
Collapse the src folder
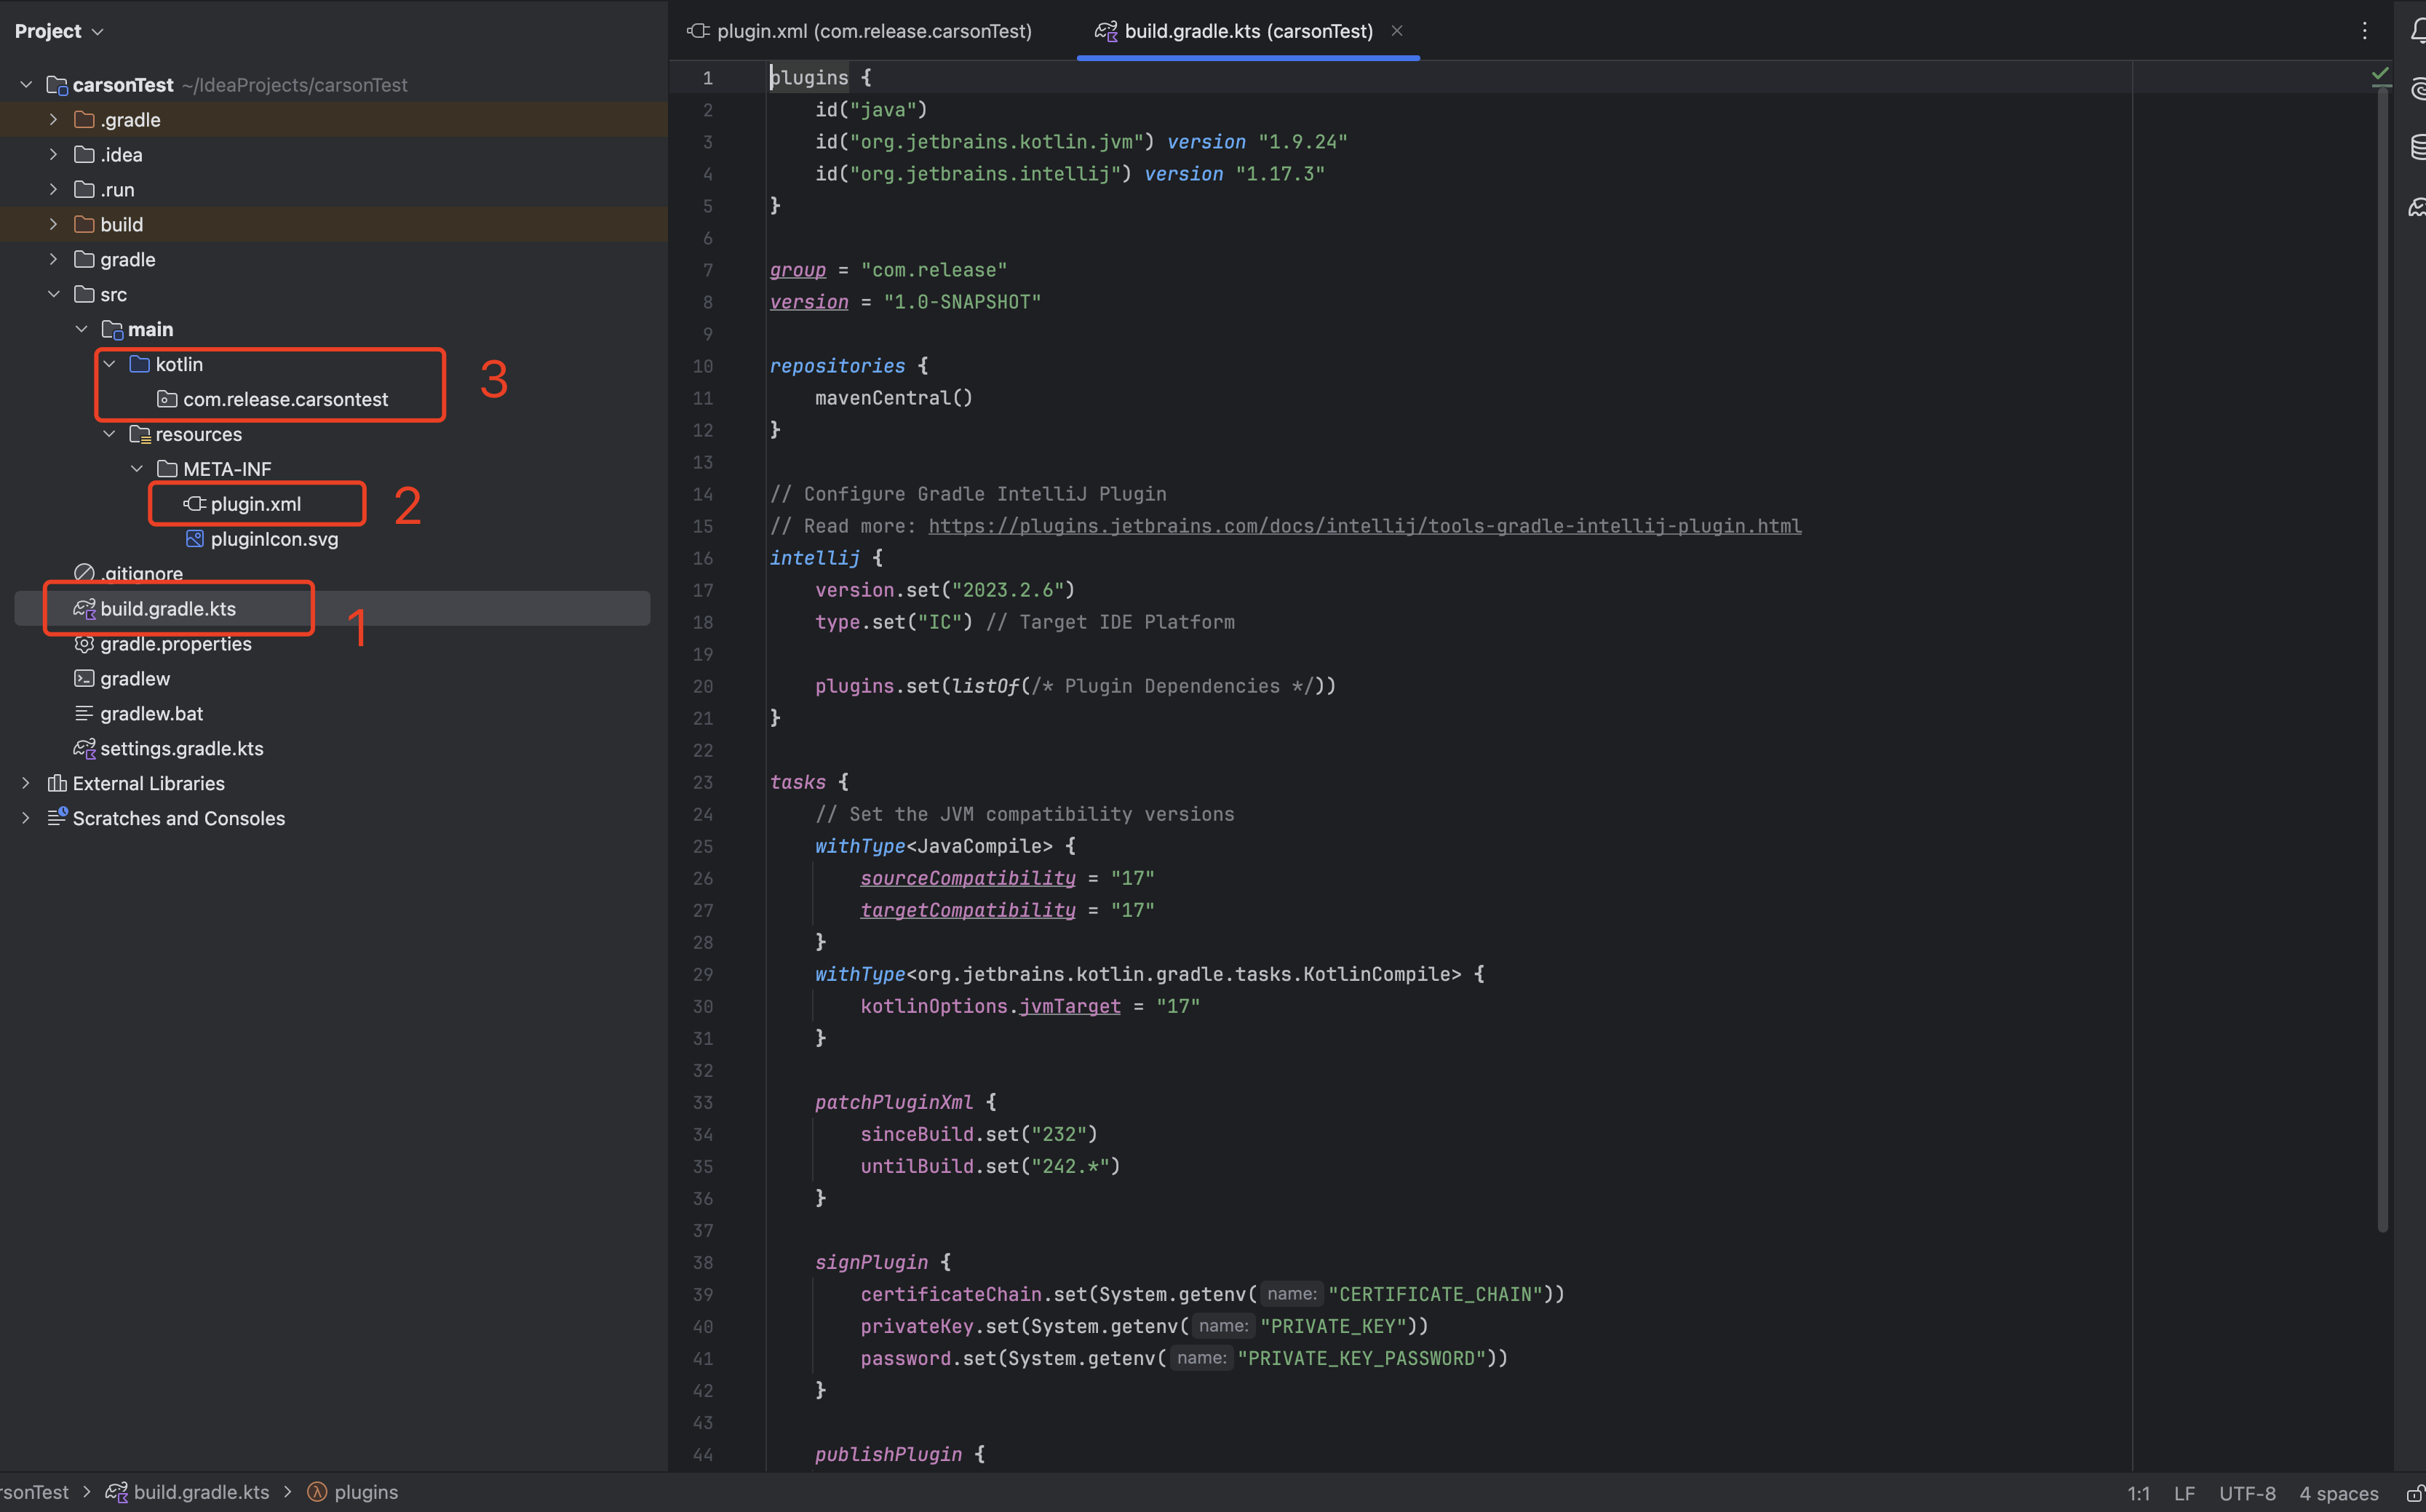53,295
